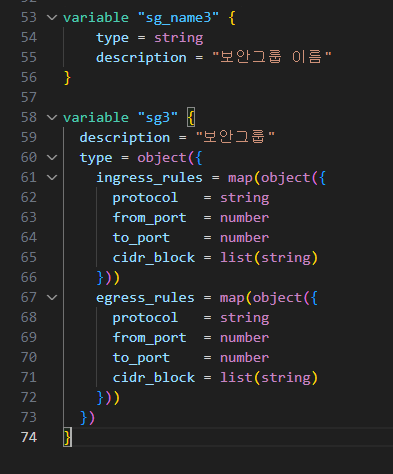Image resolution: width=393 pixels, height=474 pixels.
Task: Place cursor on "sg3" variable name
Action: tap(158, 118)
